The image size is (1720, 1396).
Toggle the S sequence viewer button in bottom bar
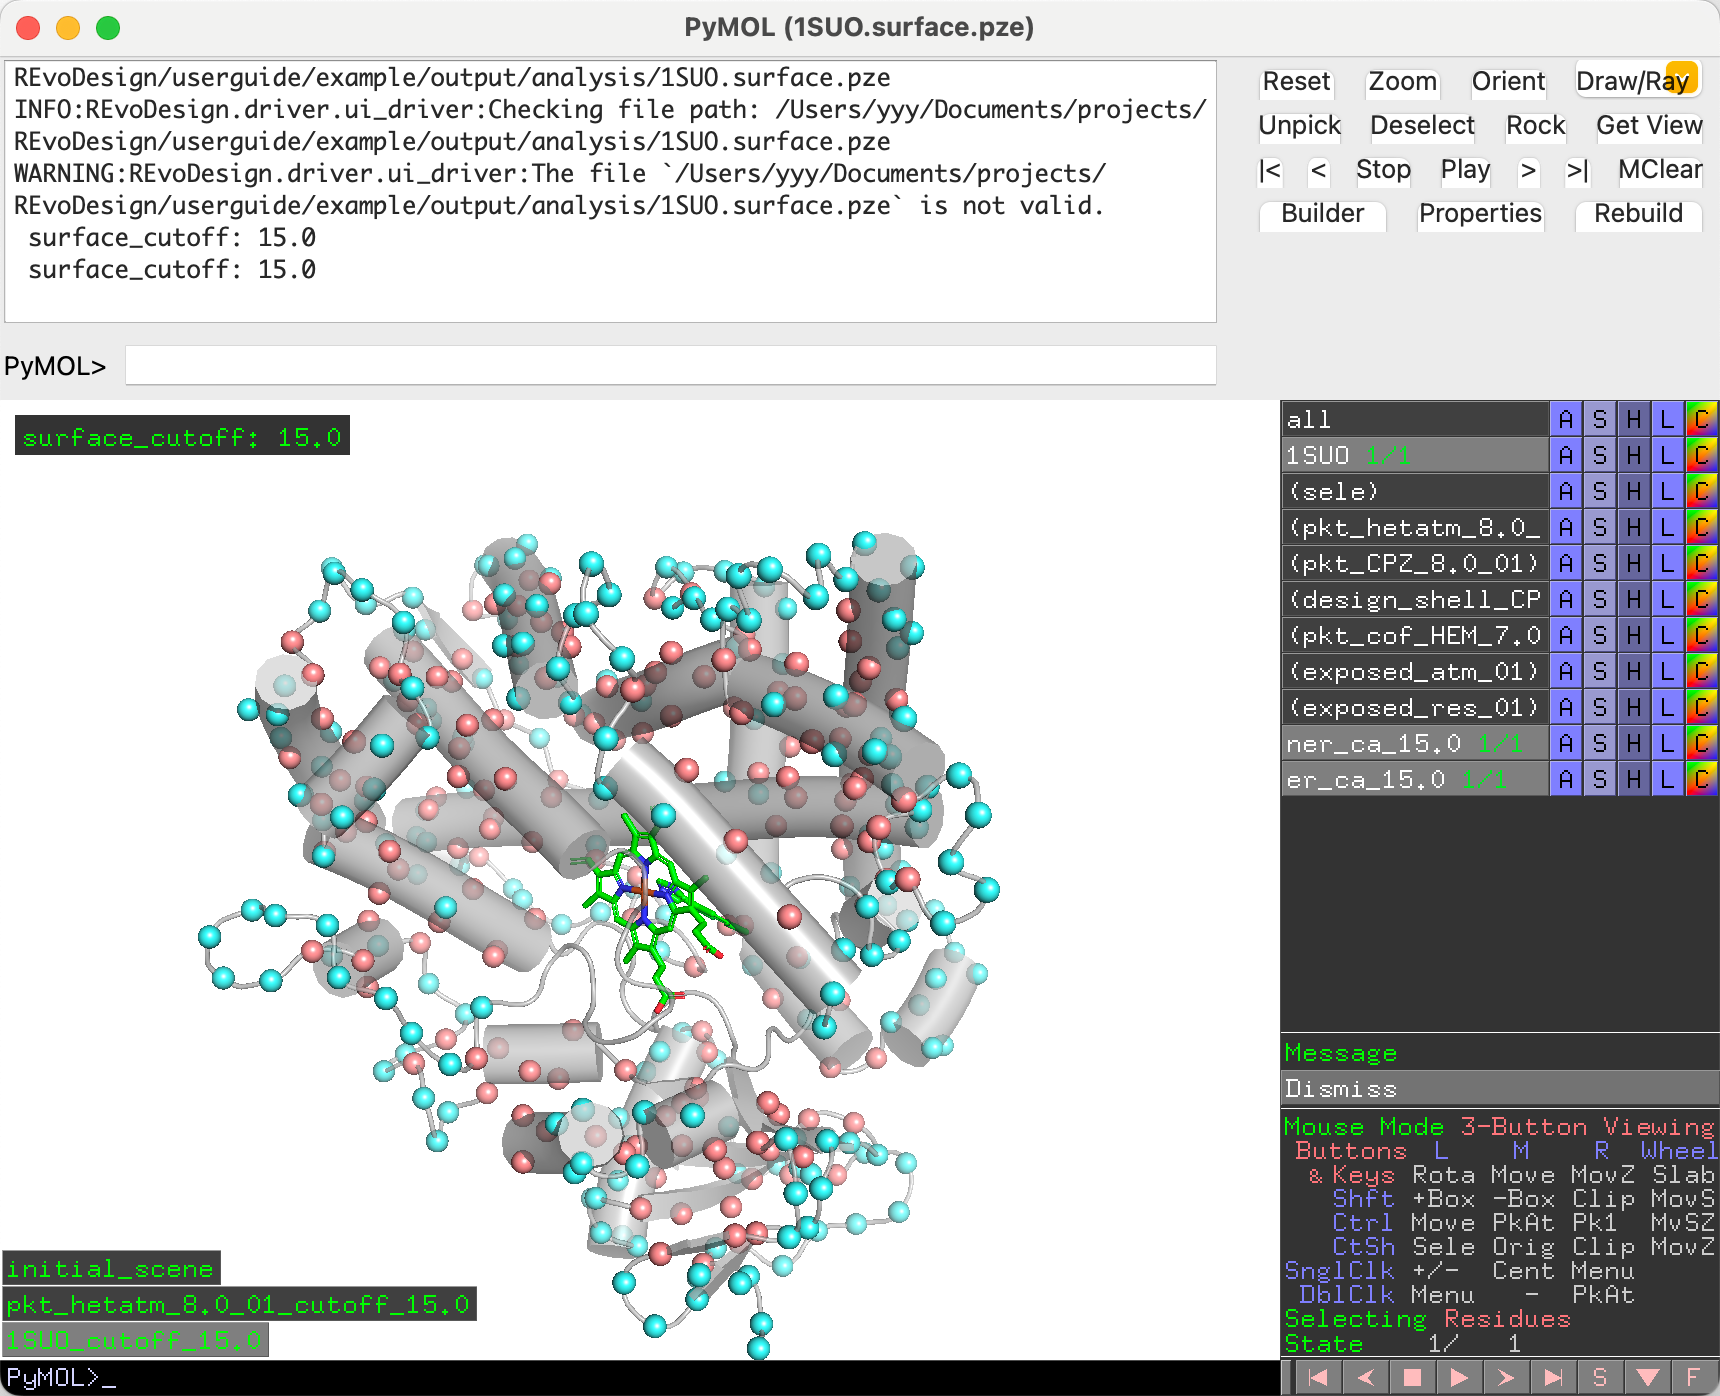click(x=1600, y=1377)
